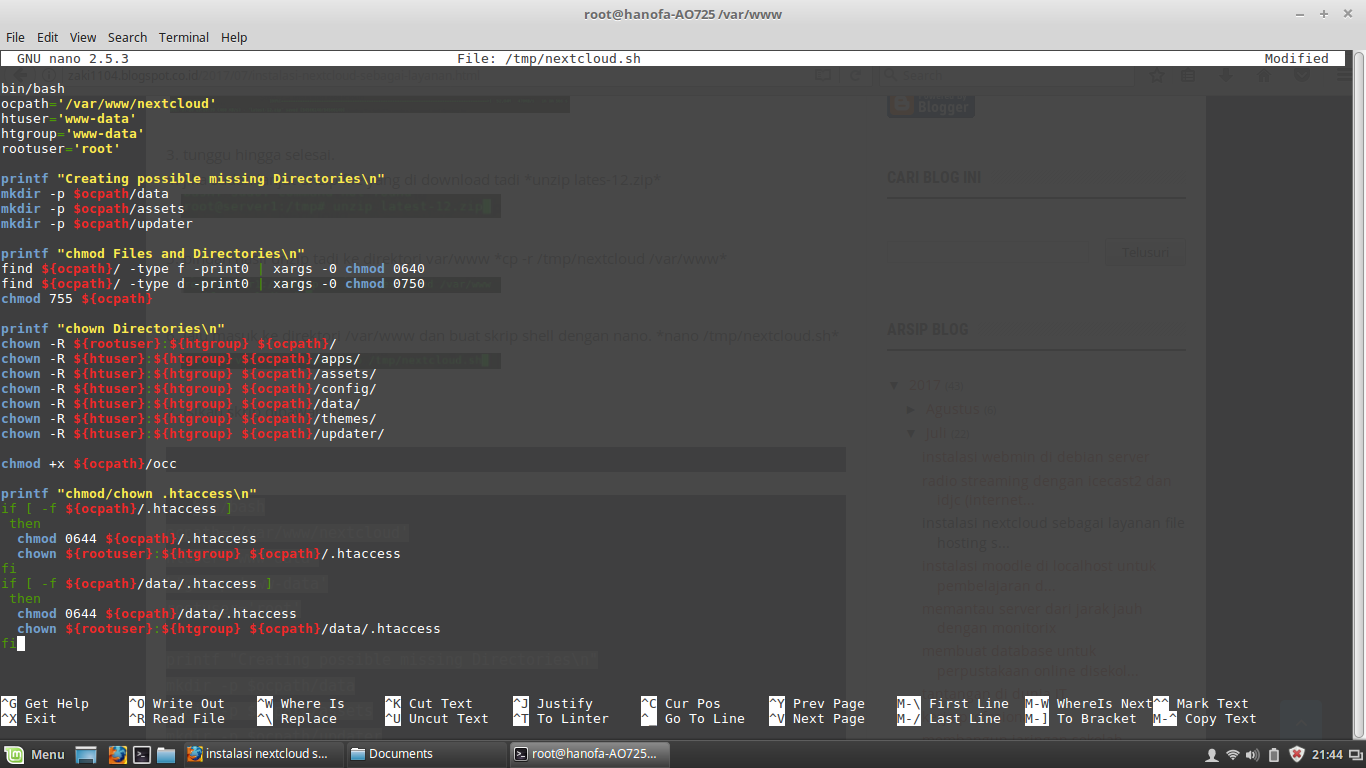The image size is (1366, 768).
Task: Open the user applet in the system tray
Action: pyautogui.click(x=1212, y=754)
